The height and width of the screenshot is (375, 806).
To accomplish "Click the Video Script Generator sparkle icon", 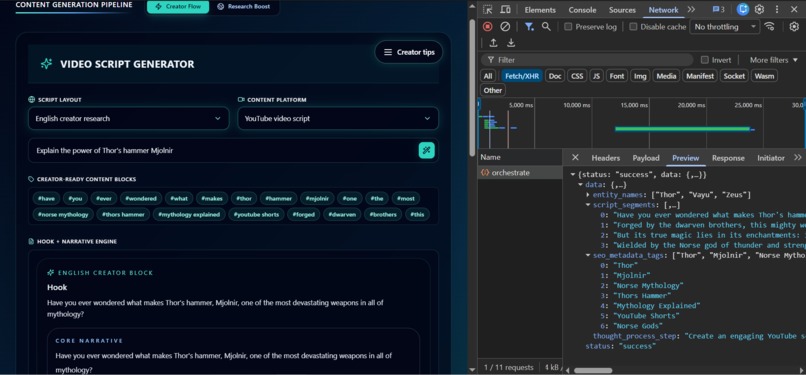I will tap(46, 64).
